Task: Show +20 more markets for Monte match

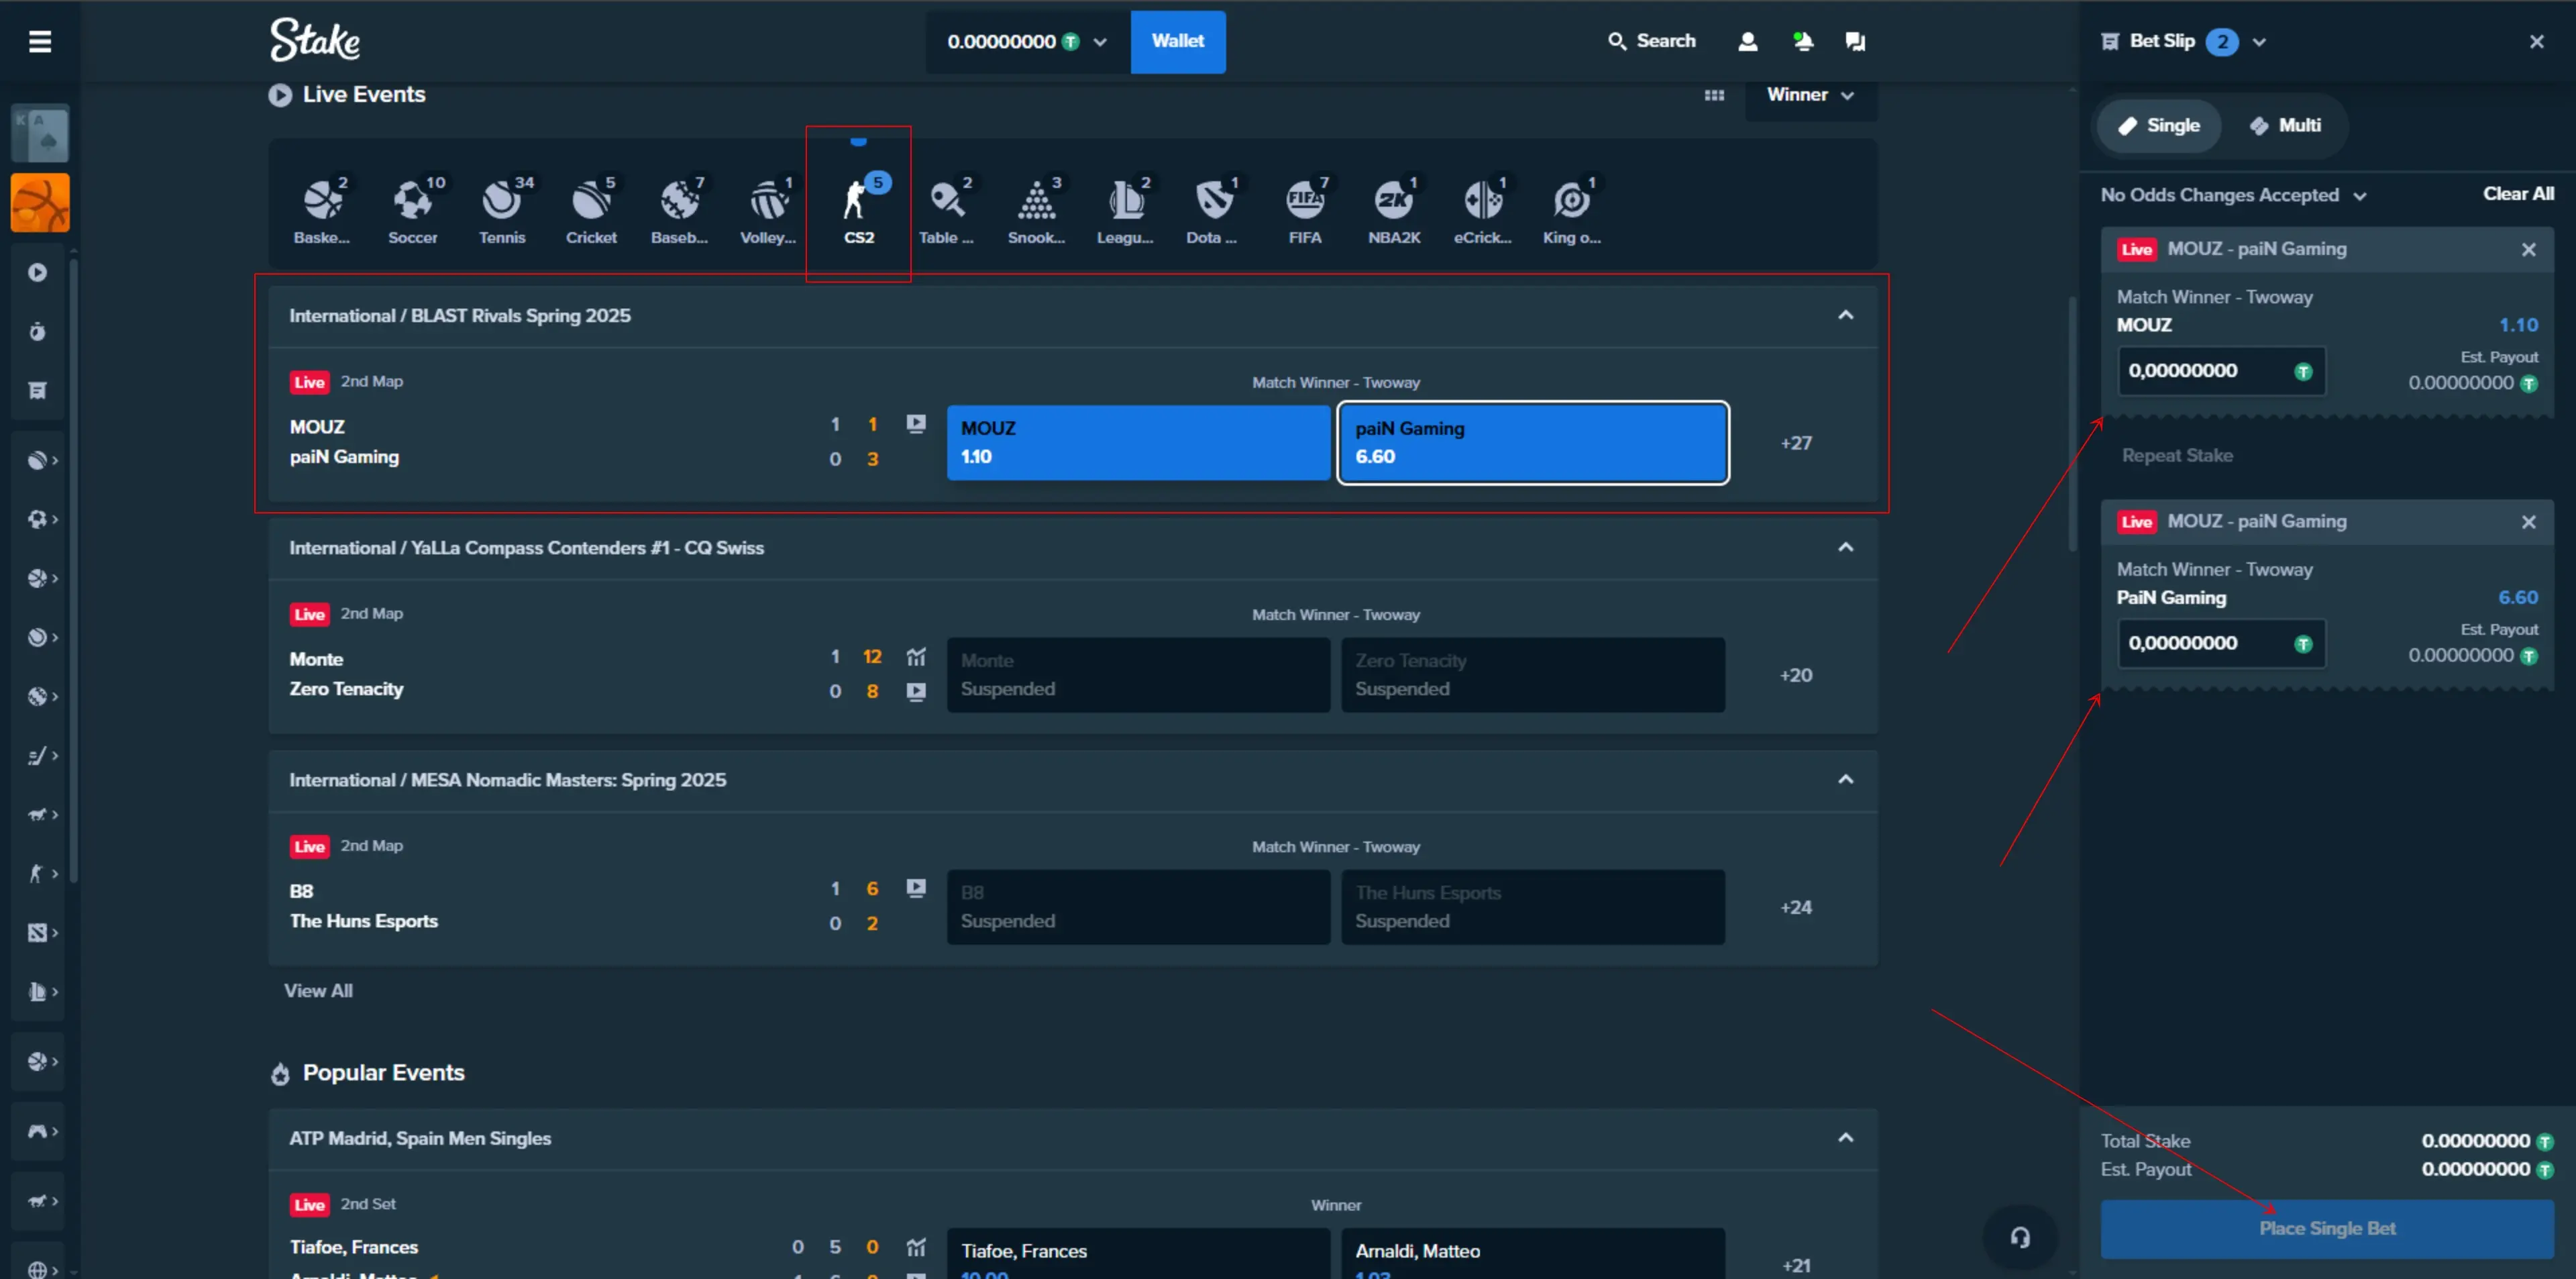Action: pos(1796,675)
